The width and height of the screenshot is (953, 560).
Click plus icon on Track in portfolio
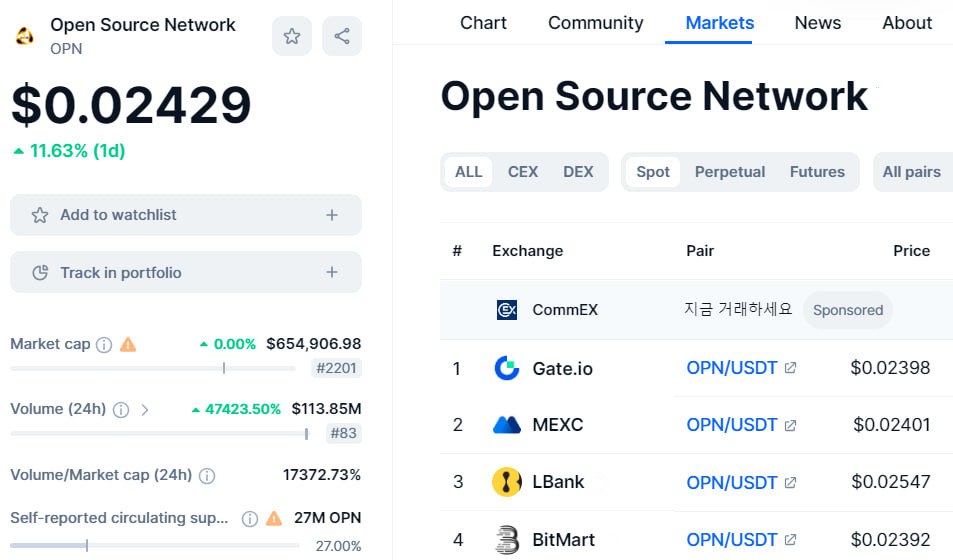tap(332, 272)
